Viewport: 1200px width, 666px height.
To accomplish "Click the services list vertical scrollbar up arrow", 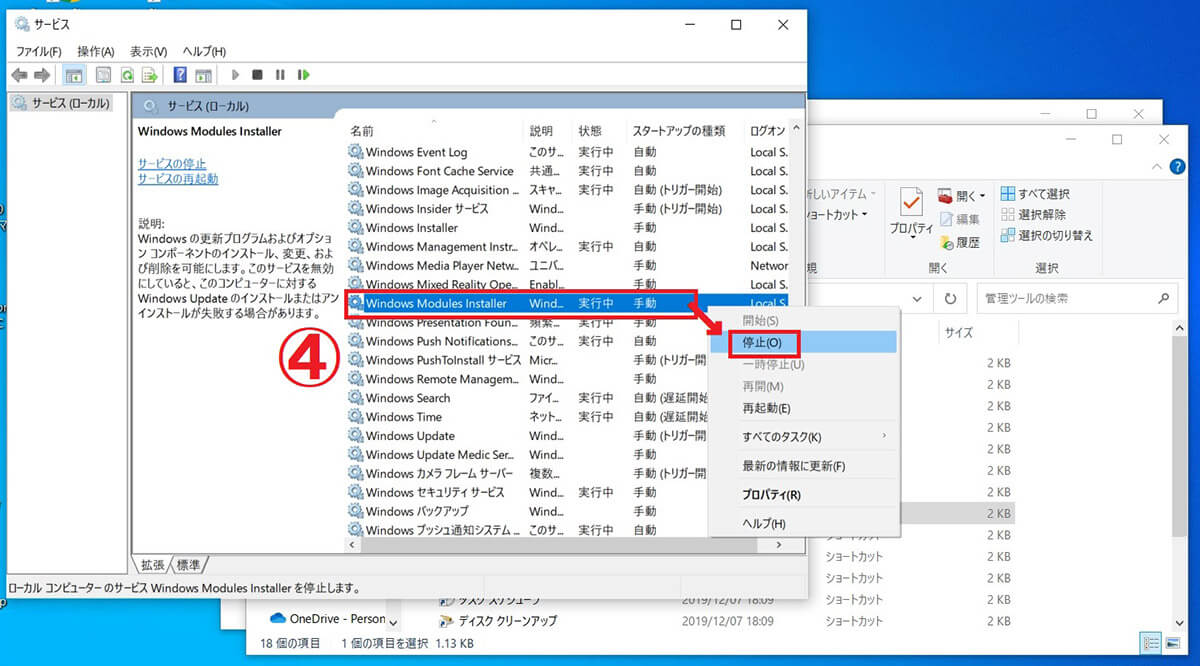I will click(x=796, y=129).
